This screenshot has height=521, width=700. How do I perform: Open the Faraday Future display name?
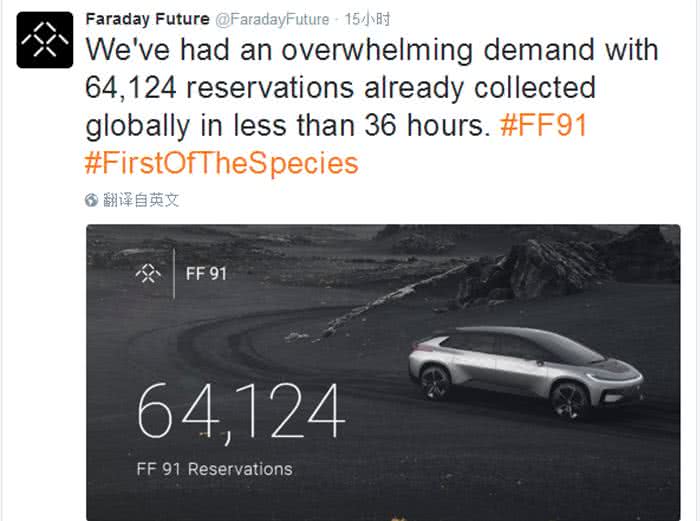(x=147, y=19)
